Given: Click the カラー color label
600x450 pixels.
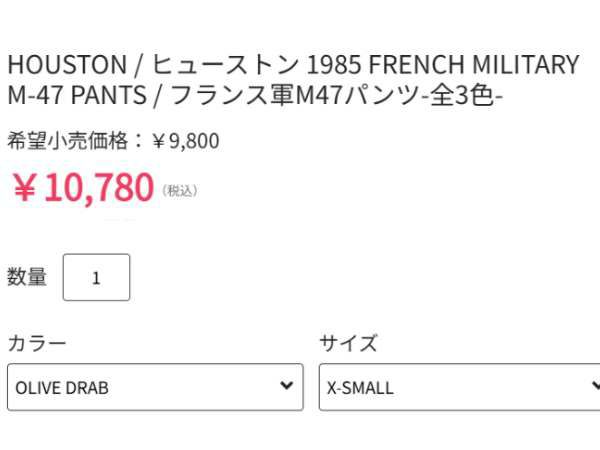Looking at the screenshot, I should coord(37,344).
